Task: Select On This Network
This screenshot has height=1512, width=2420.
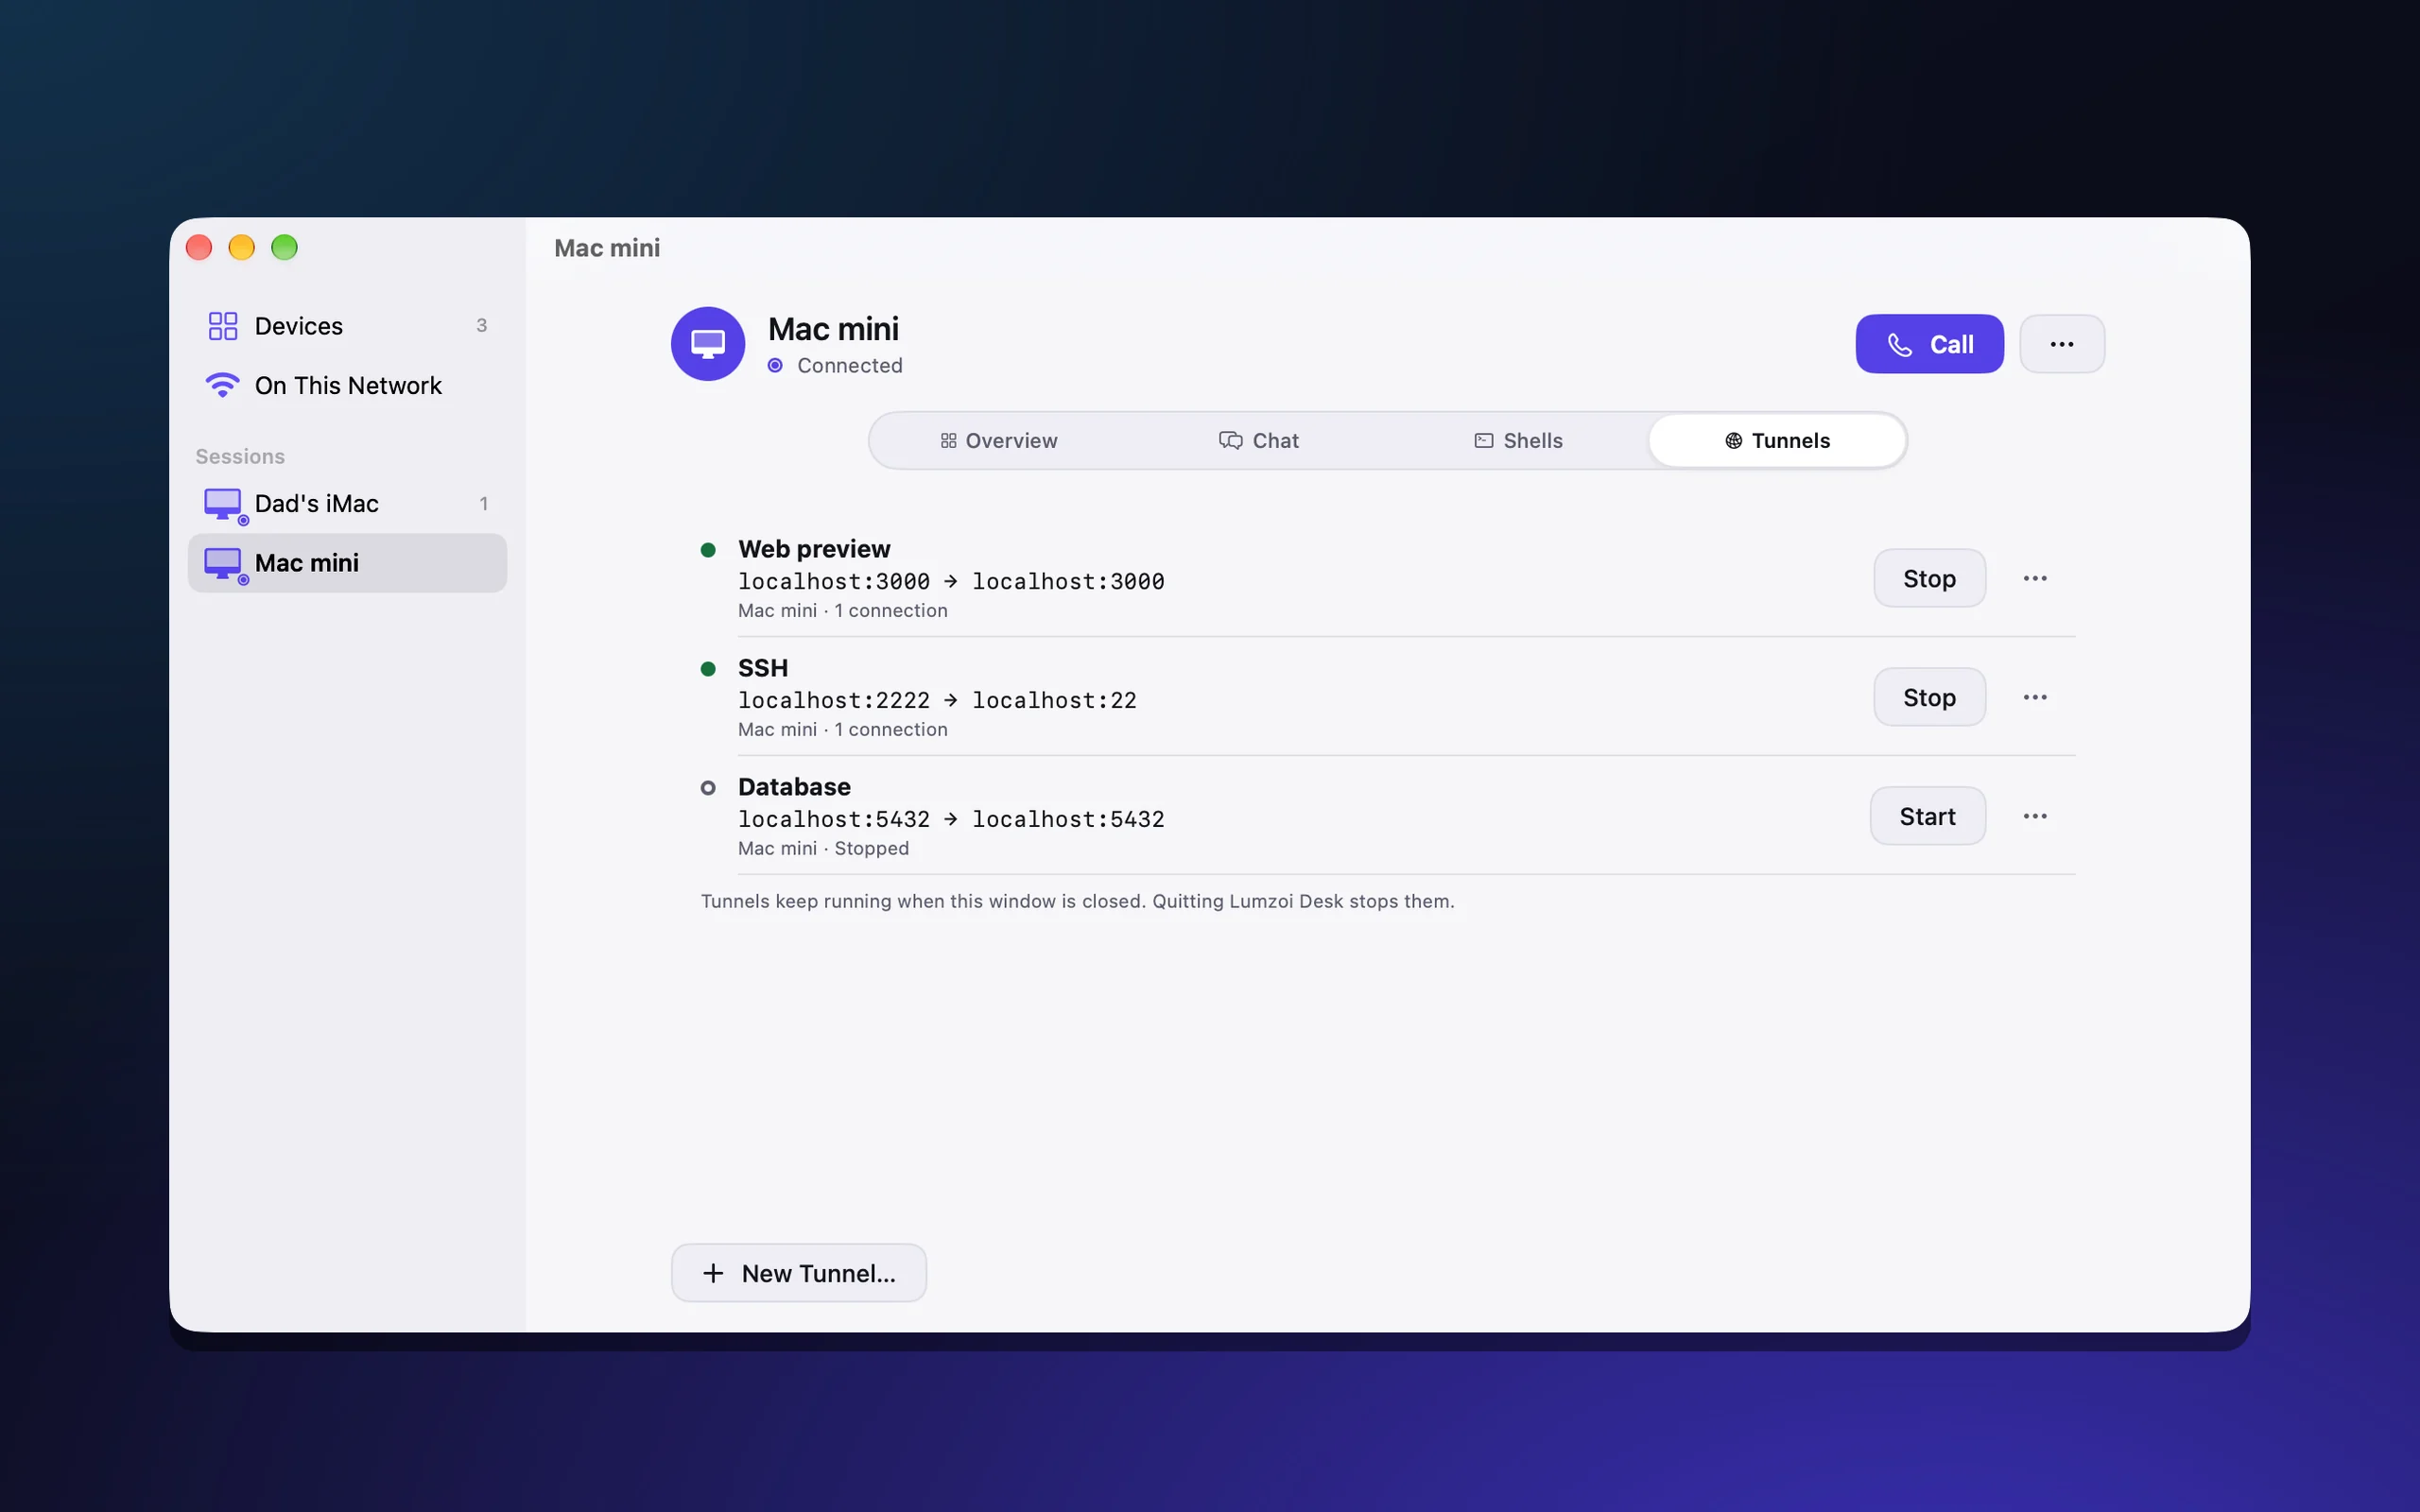Action: point(347,385)
